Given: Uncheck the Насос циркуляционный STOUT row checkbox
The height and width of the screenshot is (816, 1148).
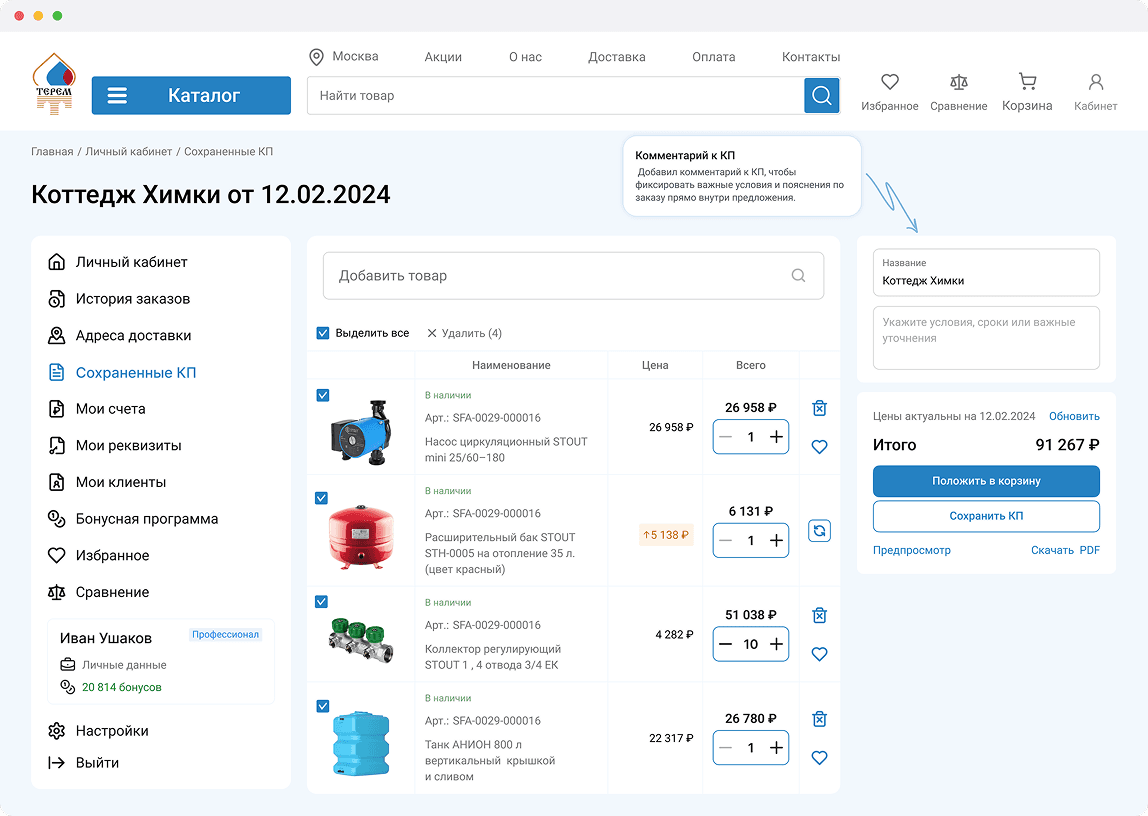Looking at the screenshot, I should pyautogui.click(x=322, y=395).
